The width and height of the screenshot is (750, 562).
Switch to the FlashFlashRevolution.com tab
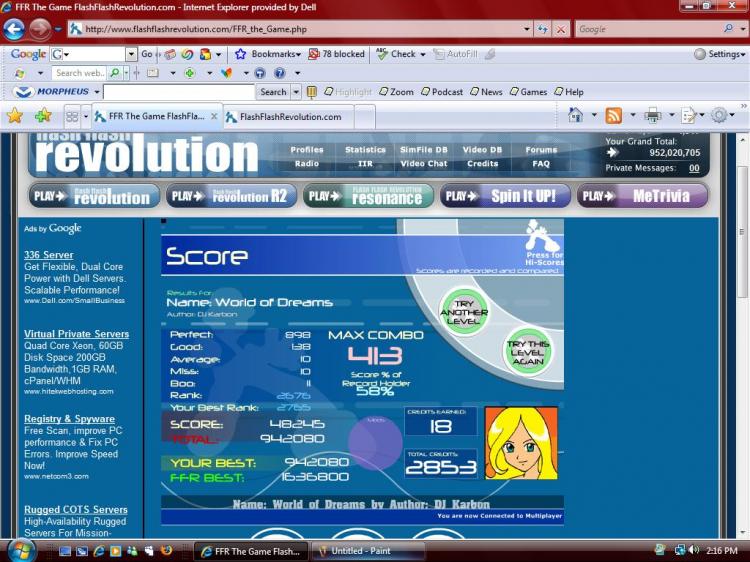(x=290, y=117)
